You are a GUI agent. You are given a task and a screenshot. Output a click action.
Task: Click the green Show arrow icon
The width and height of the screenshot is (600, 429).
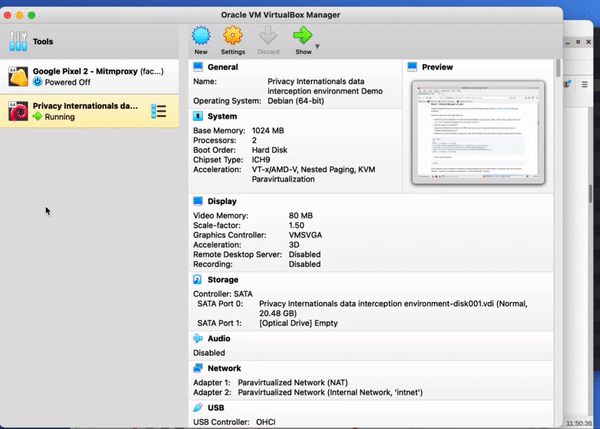point(302,36)
